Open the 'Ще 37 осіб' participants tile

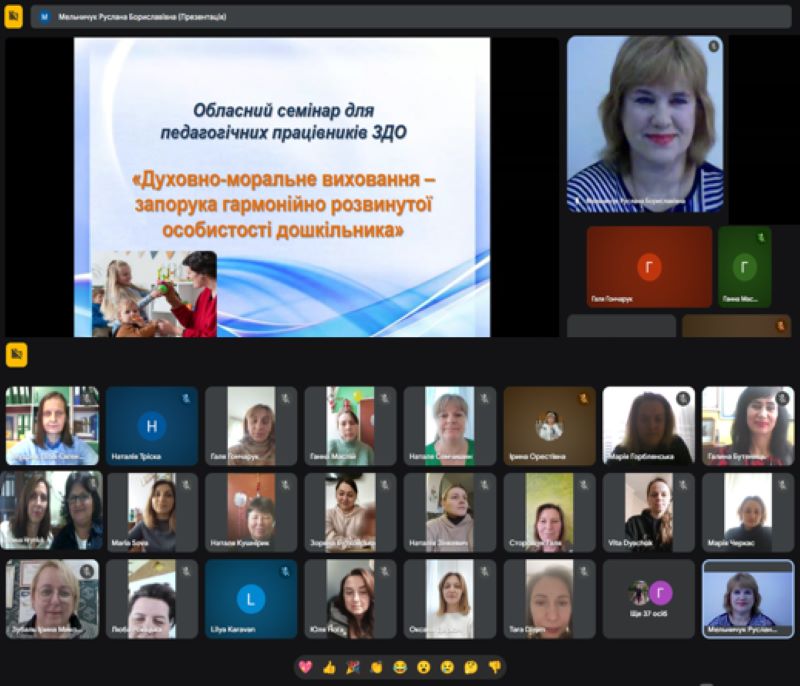(648, 598)
